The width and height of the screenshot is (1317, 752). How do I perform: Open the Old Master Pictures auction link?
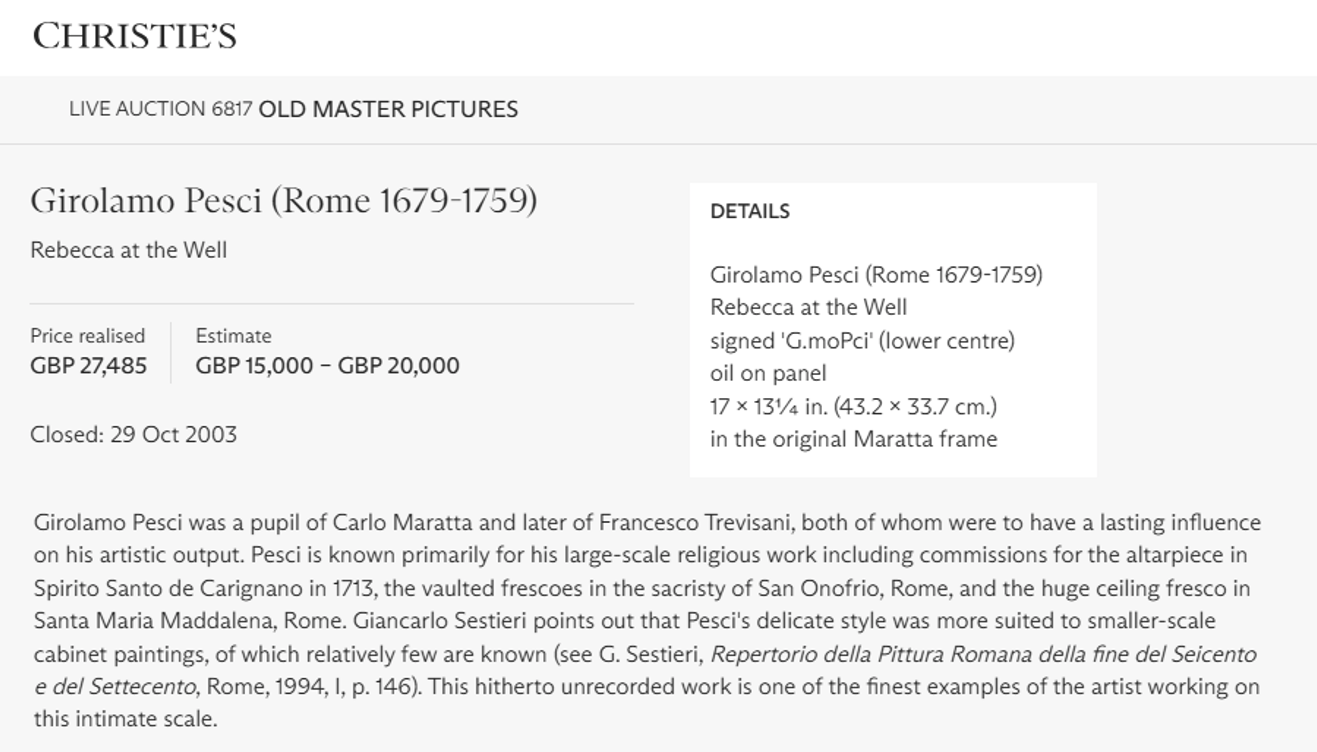pyautogui.click(x=388, y=109)
